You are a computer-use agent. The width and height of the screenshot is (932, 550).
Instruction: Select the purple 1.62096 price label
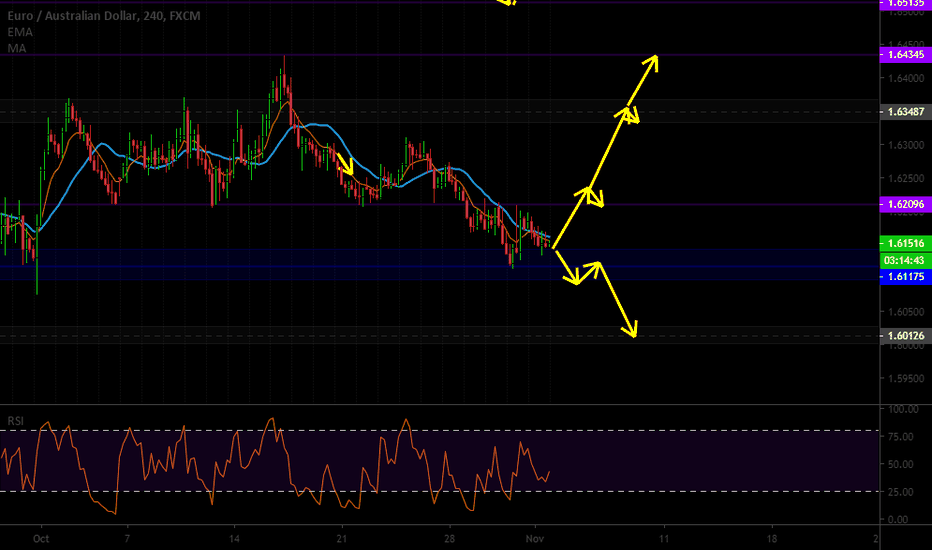(905, 205)
